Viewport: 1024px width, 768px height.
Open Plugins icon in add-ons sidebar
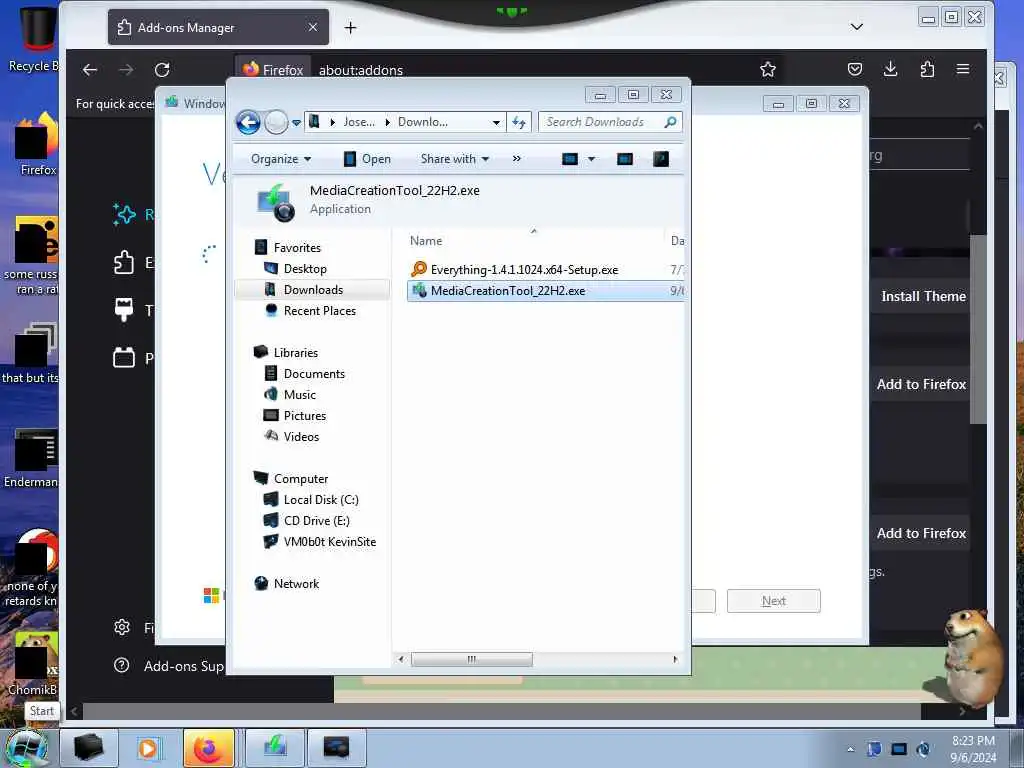tap(124, 358)
